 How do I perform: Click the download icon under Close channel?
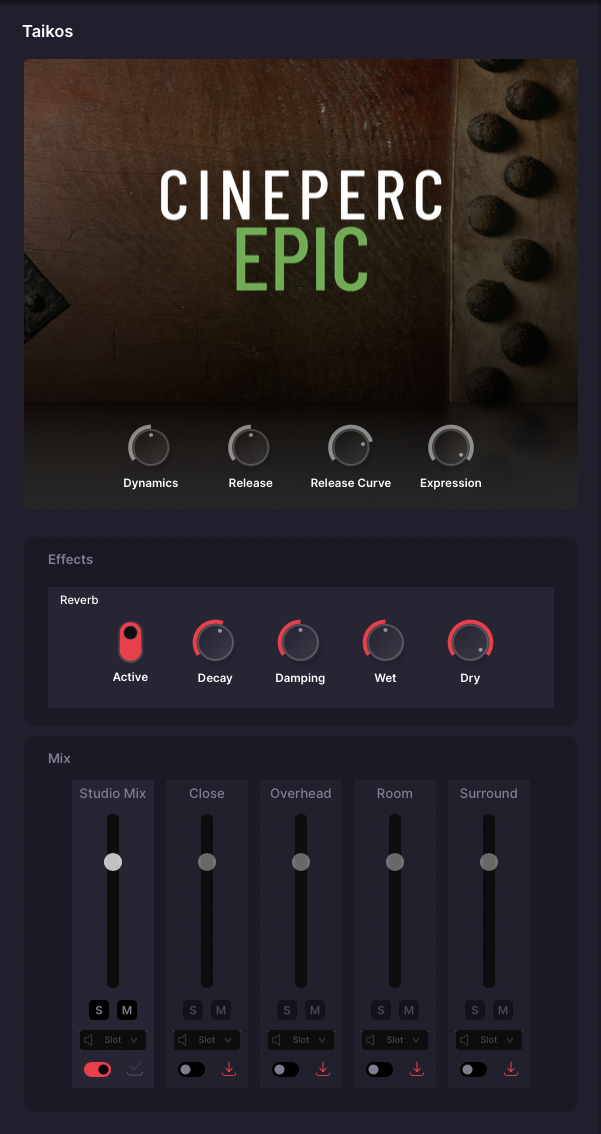point(229,1069)
